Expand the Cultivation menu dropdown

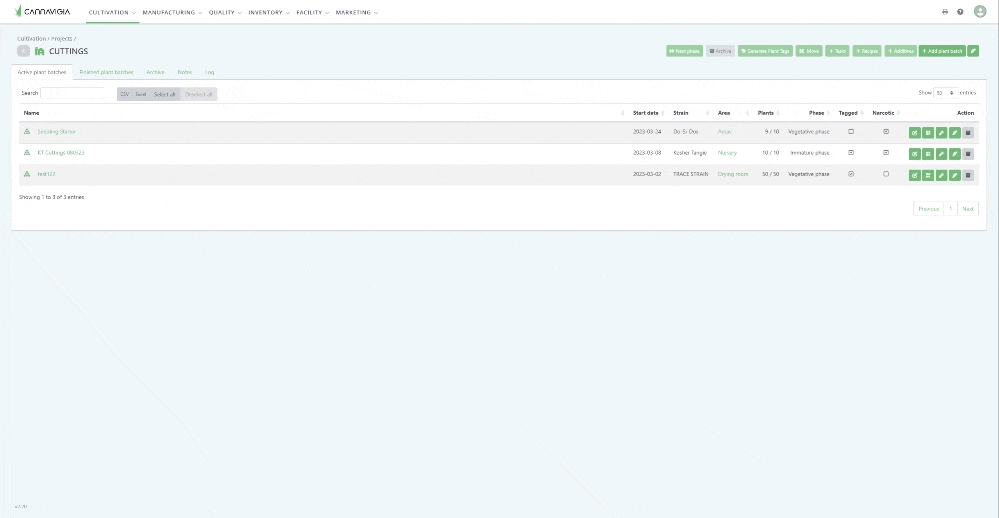coord(111,12)
